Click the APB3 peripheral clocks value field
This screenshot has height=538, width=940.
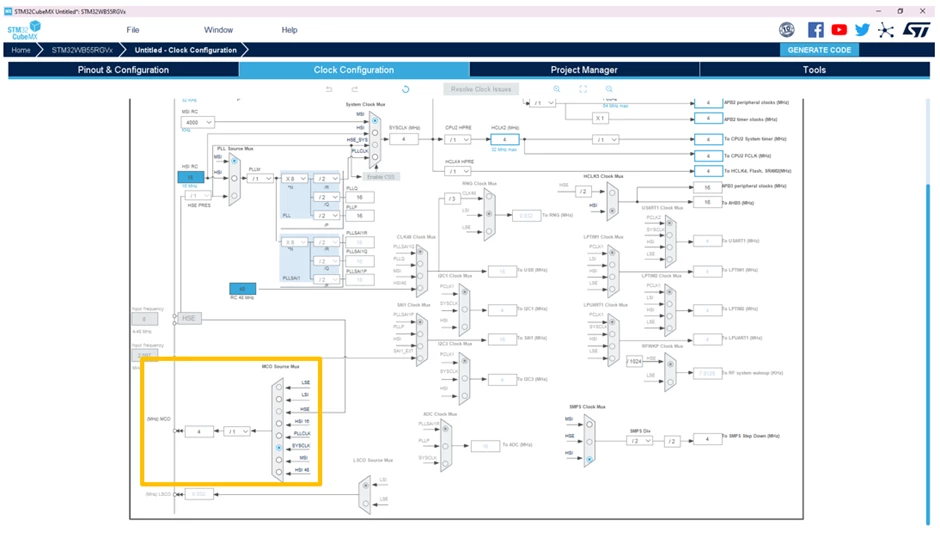pyautogui.click(x=707, y=187)
